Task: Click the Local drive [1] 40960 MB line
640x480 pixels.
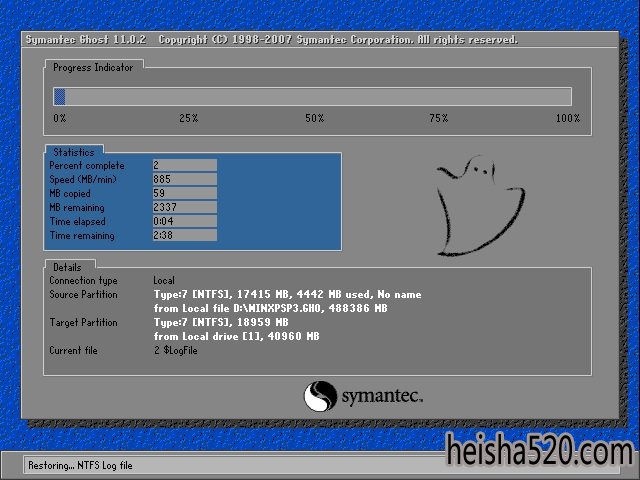Action: (237, 337)
